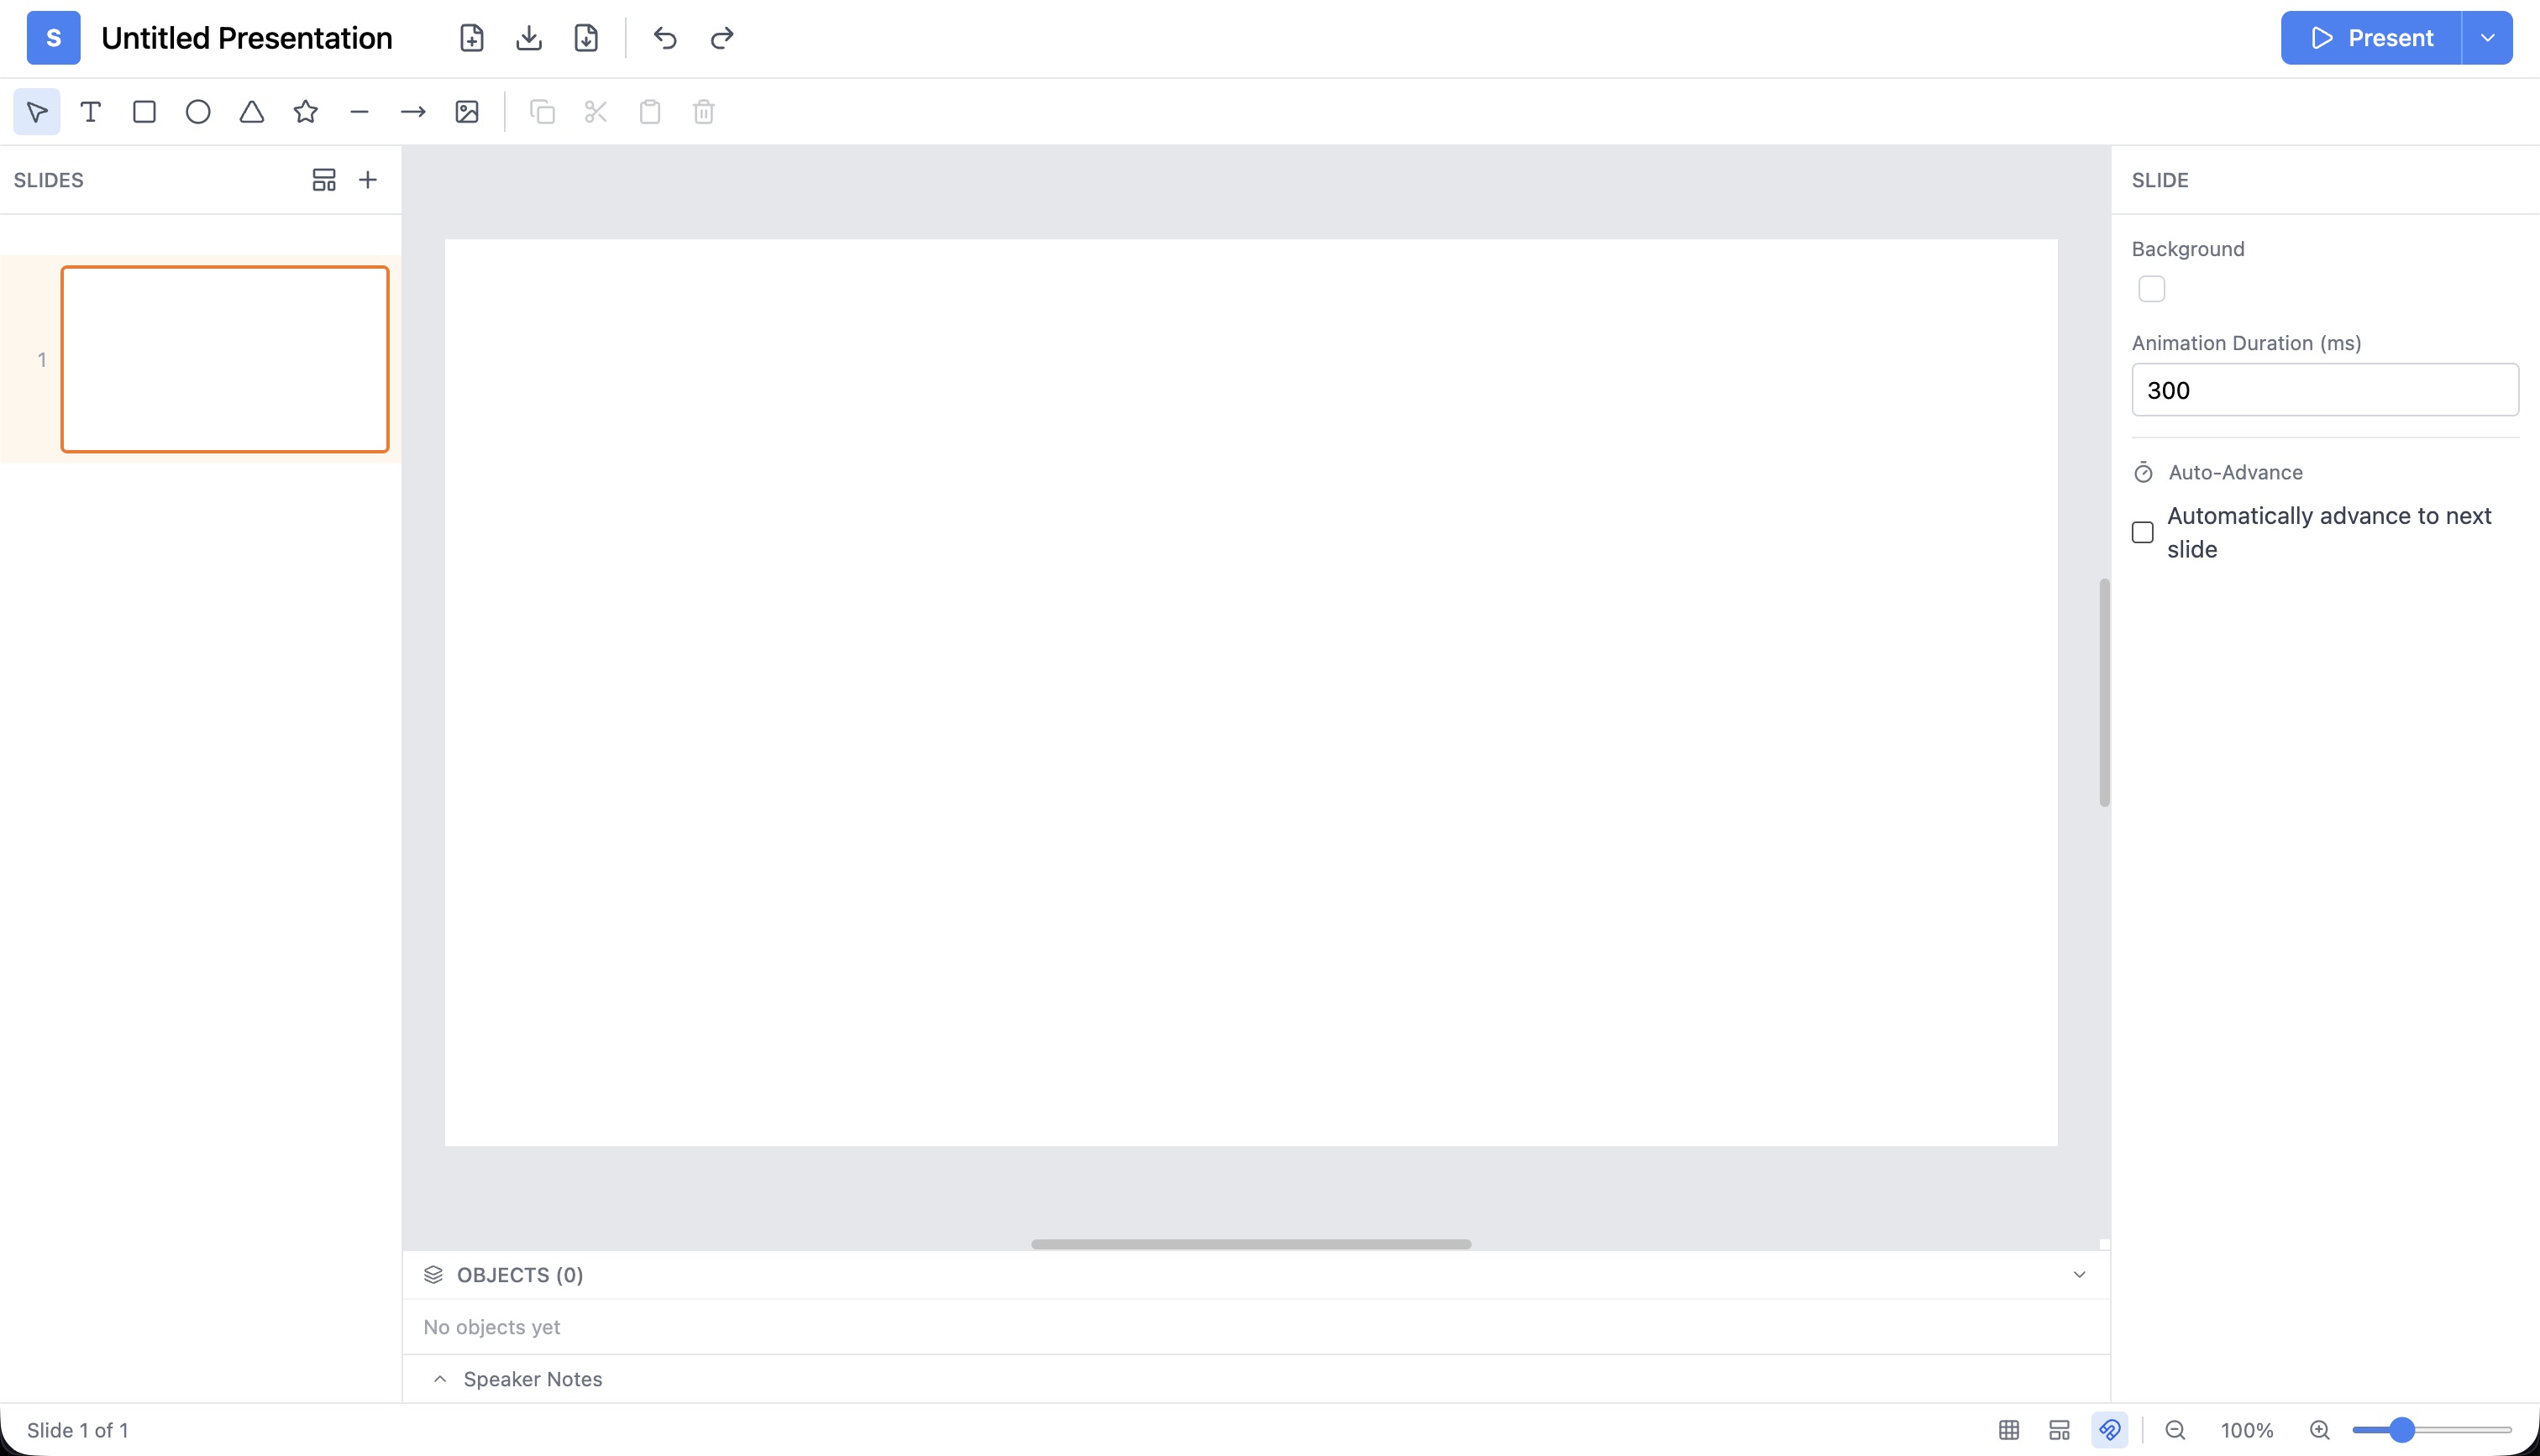Viewport: 2540px width, 1456px height.
Task: Click the canvas vertical scrollbar
Action: click(x=2104, y=692)
